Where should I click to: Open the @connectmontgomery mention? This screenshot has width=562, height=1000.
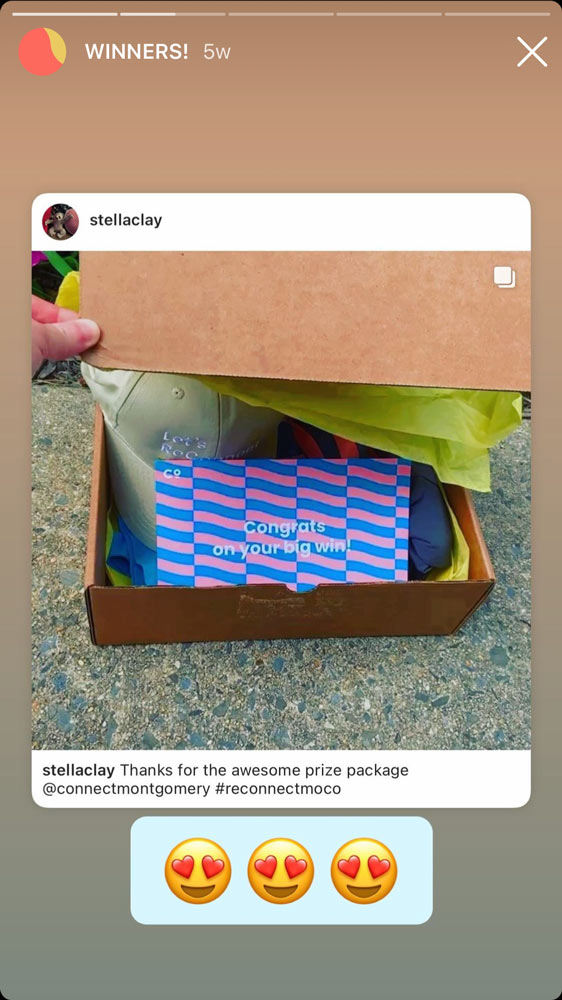126,789
